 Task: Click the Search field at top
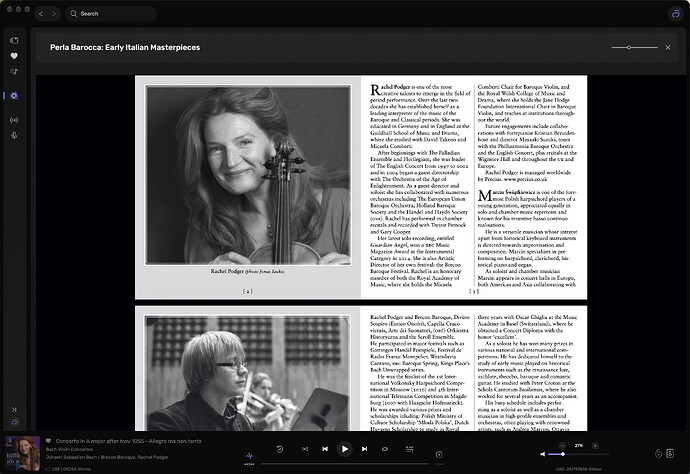(111, 14)
